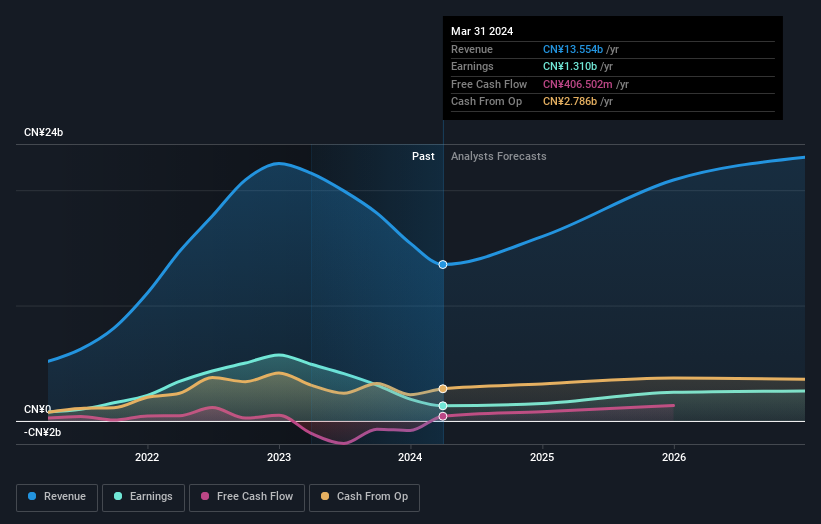Screen dimensions: 821x524
Task: Click the CN¥406.502m free cash flow value
Action: coord(578,84)
